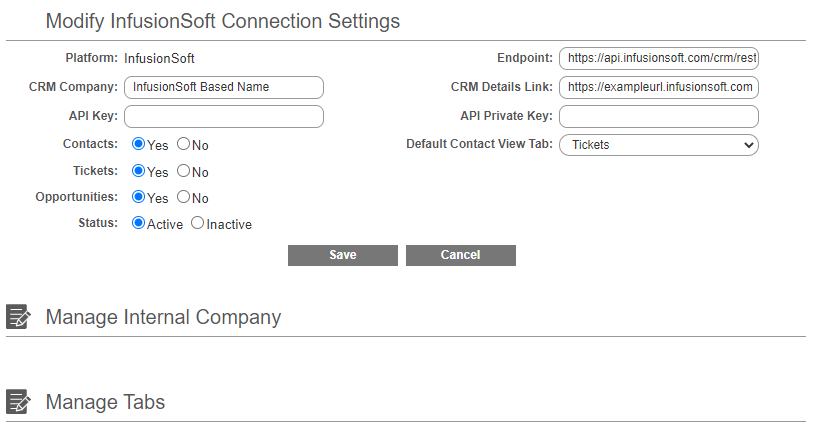827x443 pixels.
Task: Select Yes for Opportunities
Action: [139, 197]
